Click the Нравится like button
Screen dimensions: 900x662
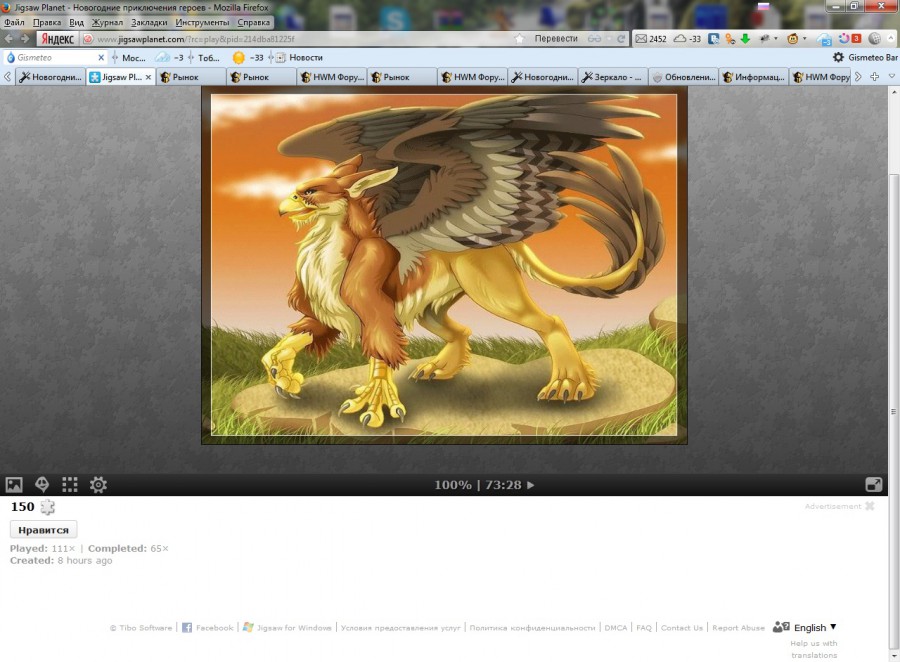(x=44, y=529)
